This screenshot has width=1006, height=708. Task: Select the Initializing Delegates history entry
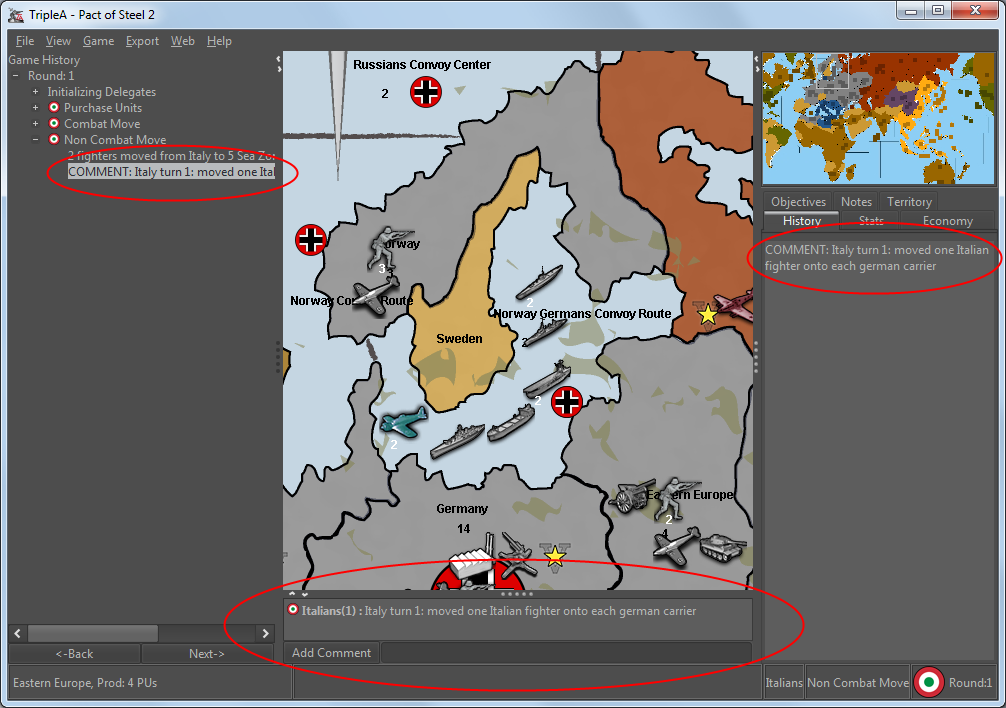(101, 92)
